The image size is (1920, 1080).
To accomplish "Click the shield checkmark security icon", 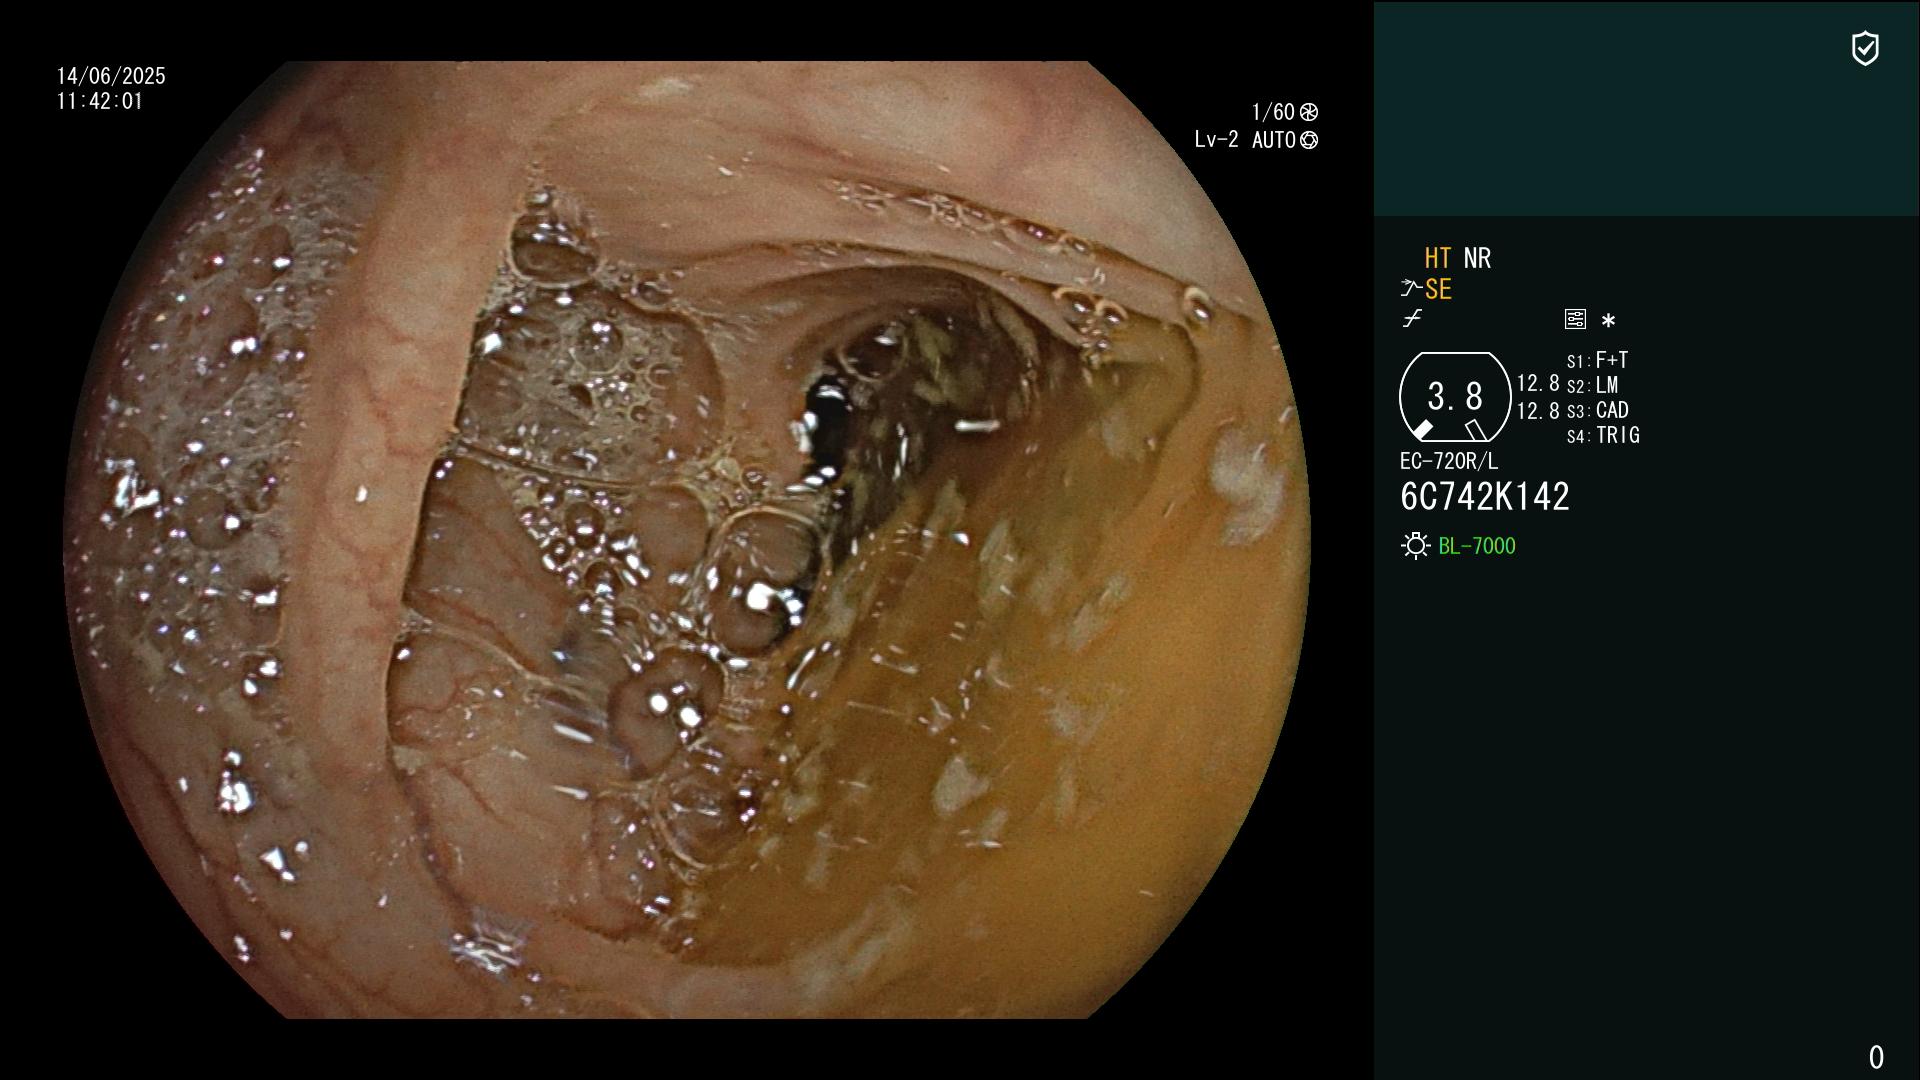I will point(1865,48).
